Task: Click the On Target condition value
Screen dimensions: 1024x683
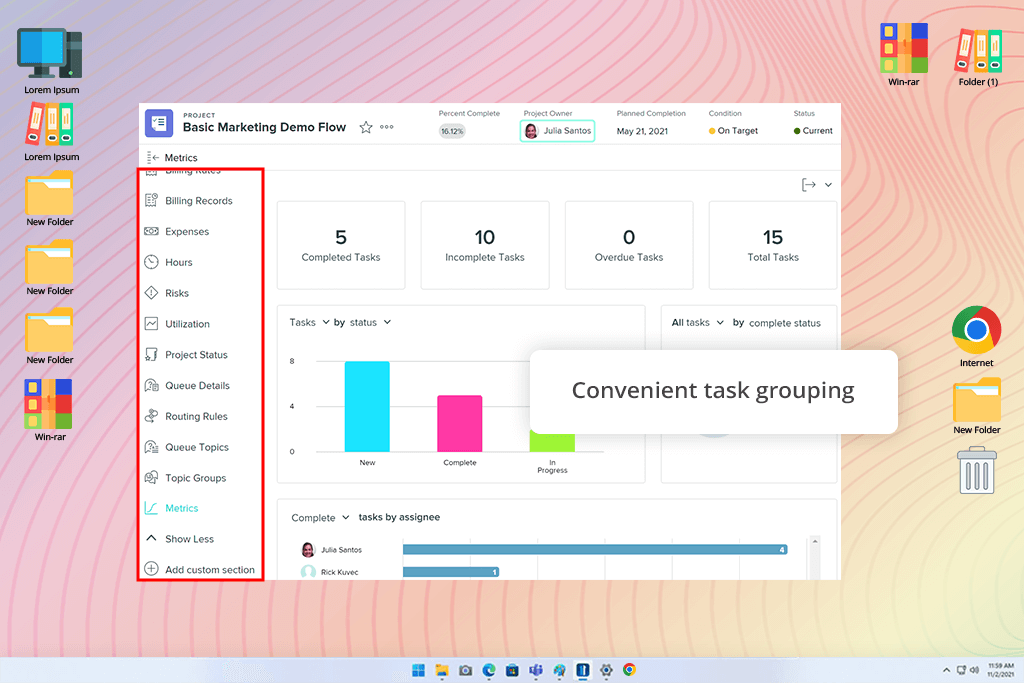Action: [733, 131]
